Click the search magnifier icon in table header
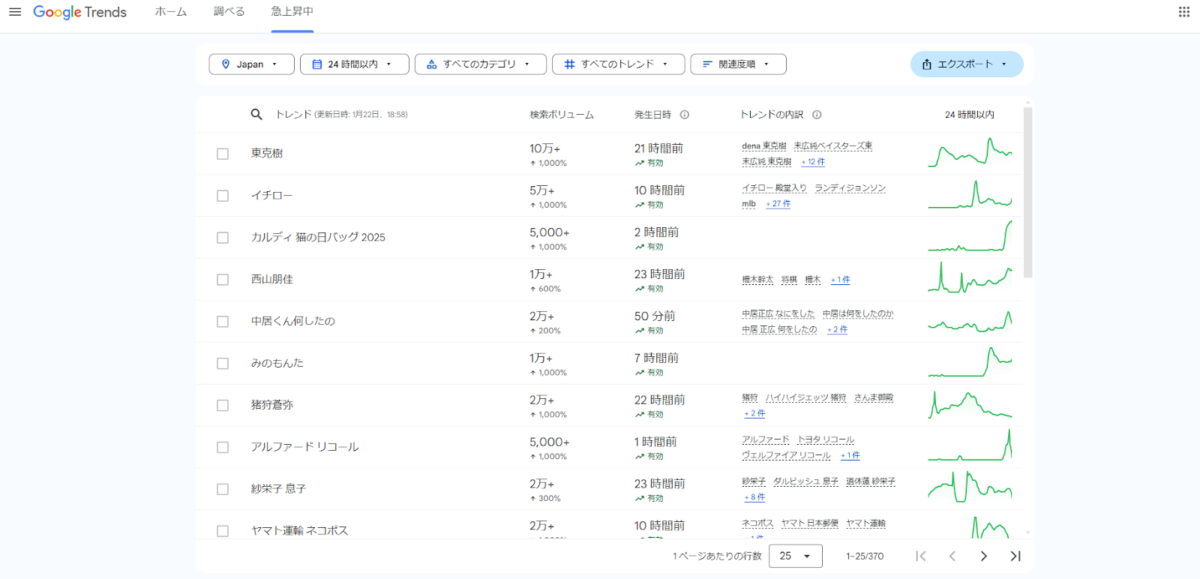The height and width of the screenshot is (579, 1200). point(257,114)
